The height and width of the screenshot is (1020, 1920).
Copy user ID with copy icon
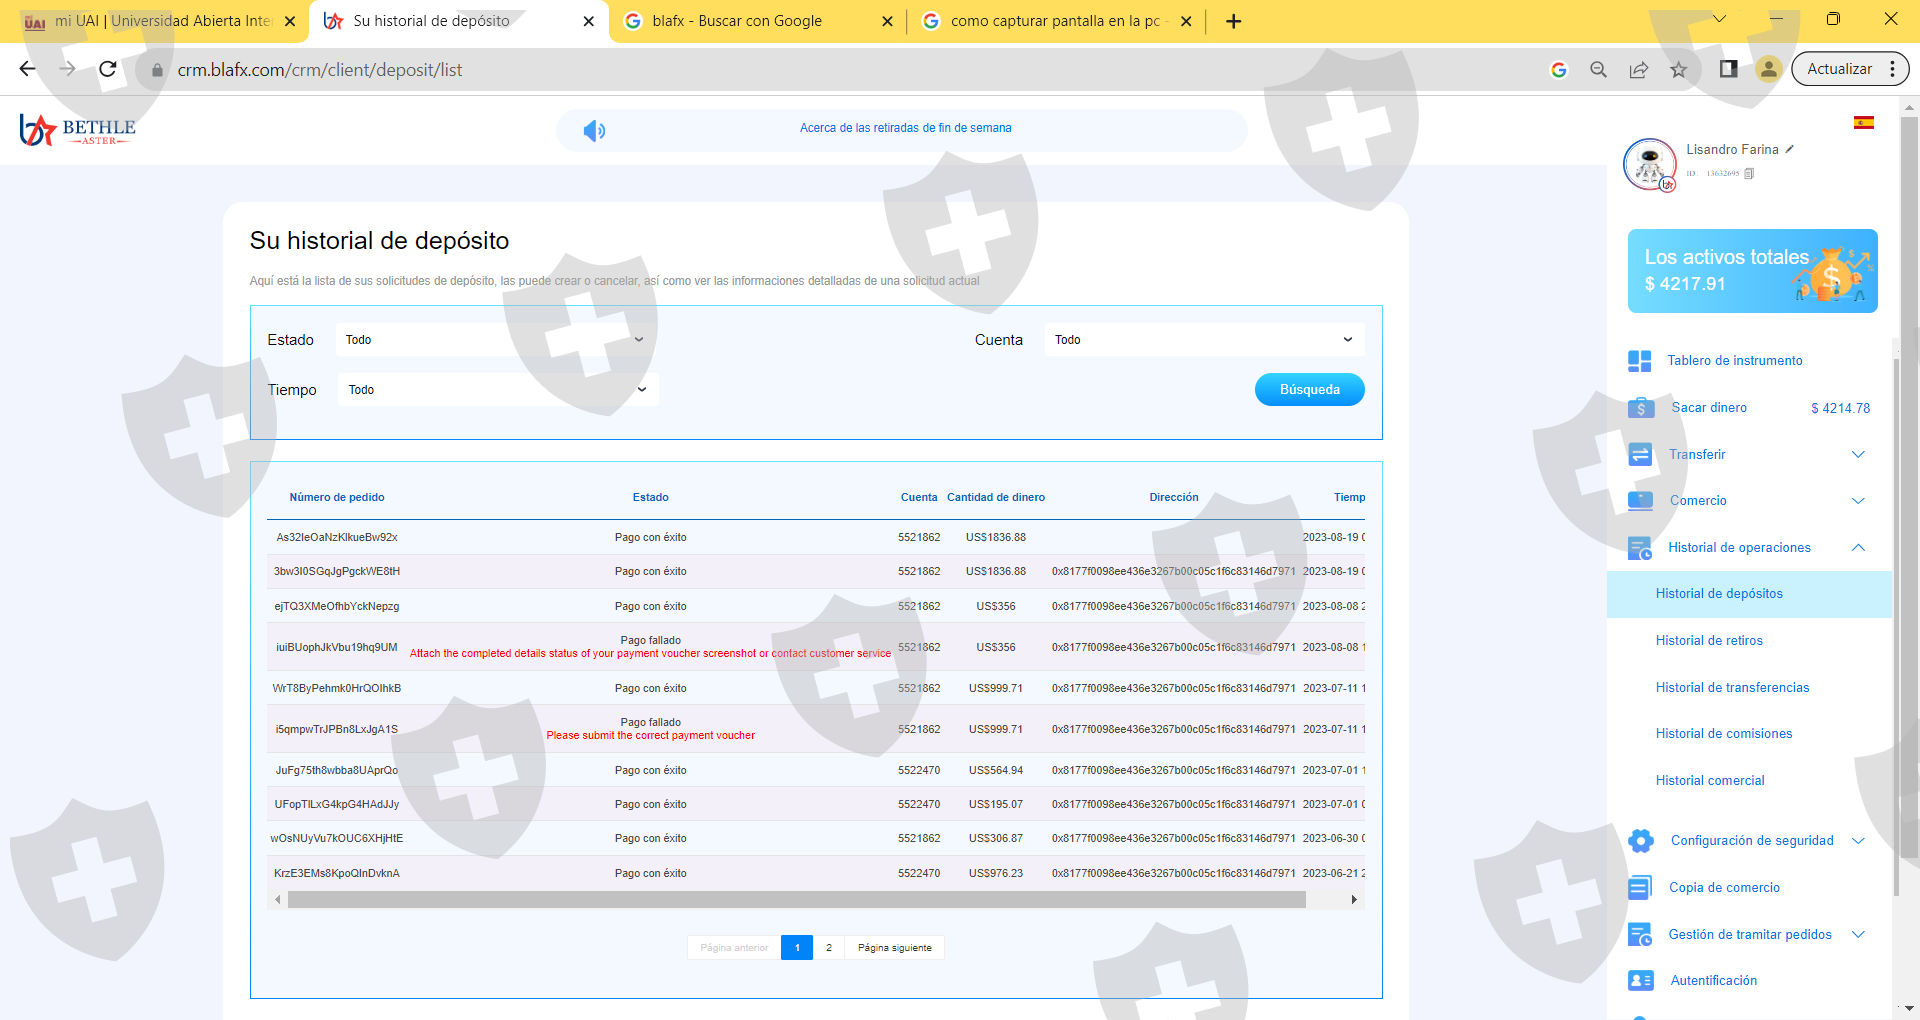pos(1749,174)
